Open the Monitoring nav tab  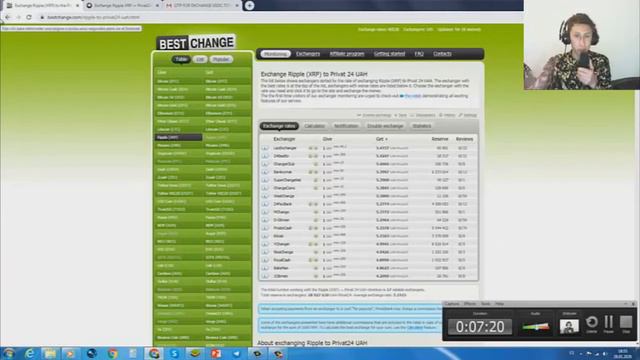276,54
